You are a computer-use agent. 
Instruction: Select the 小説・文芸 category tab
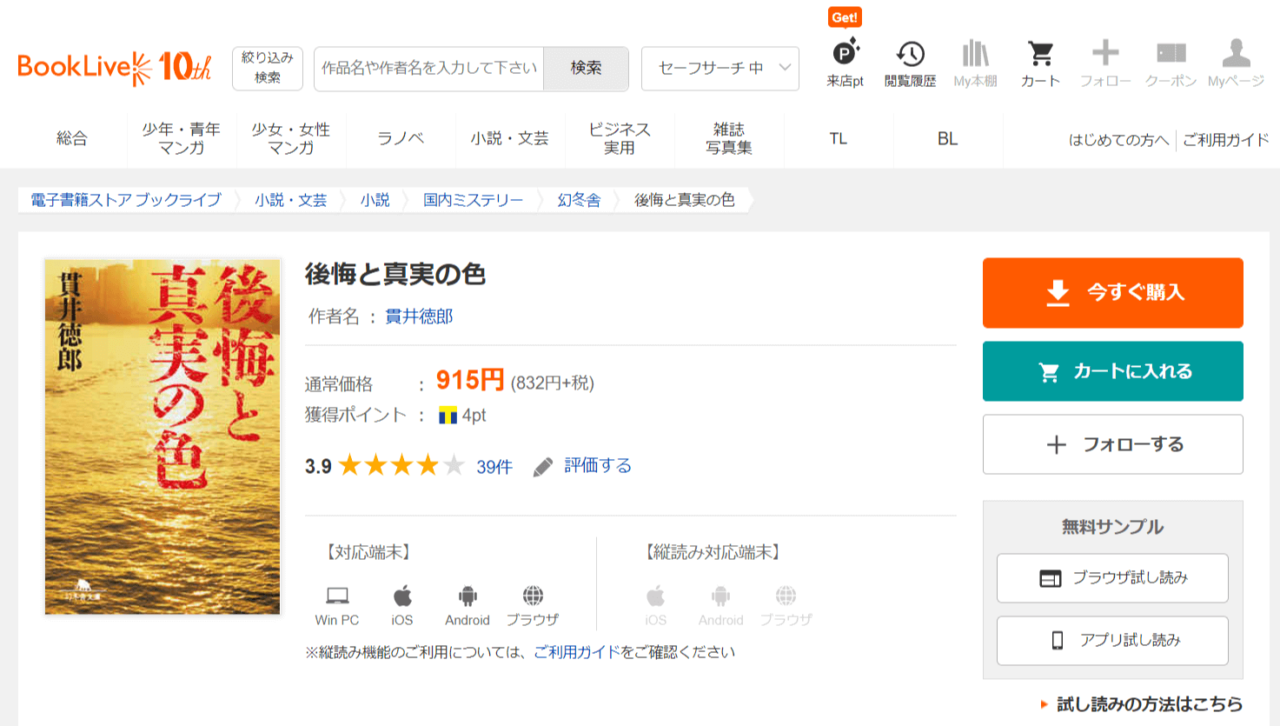(x=510, y=139)
